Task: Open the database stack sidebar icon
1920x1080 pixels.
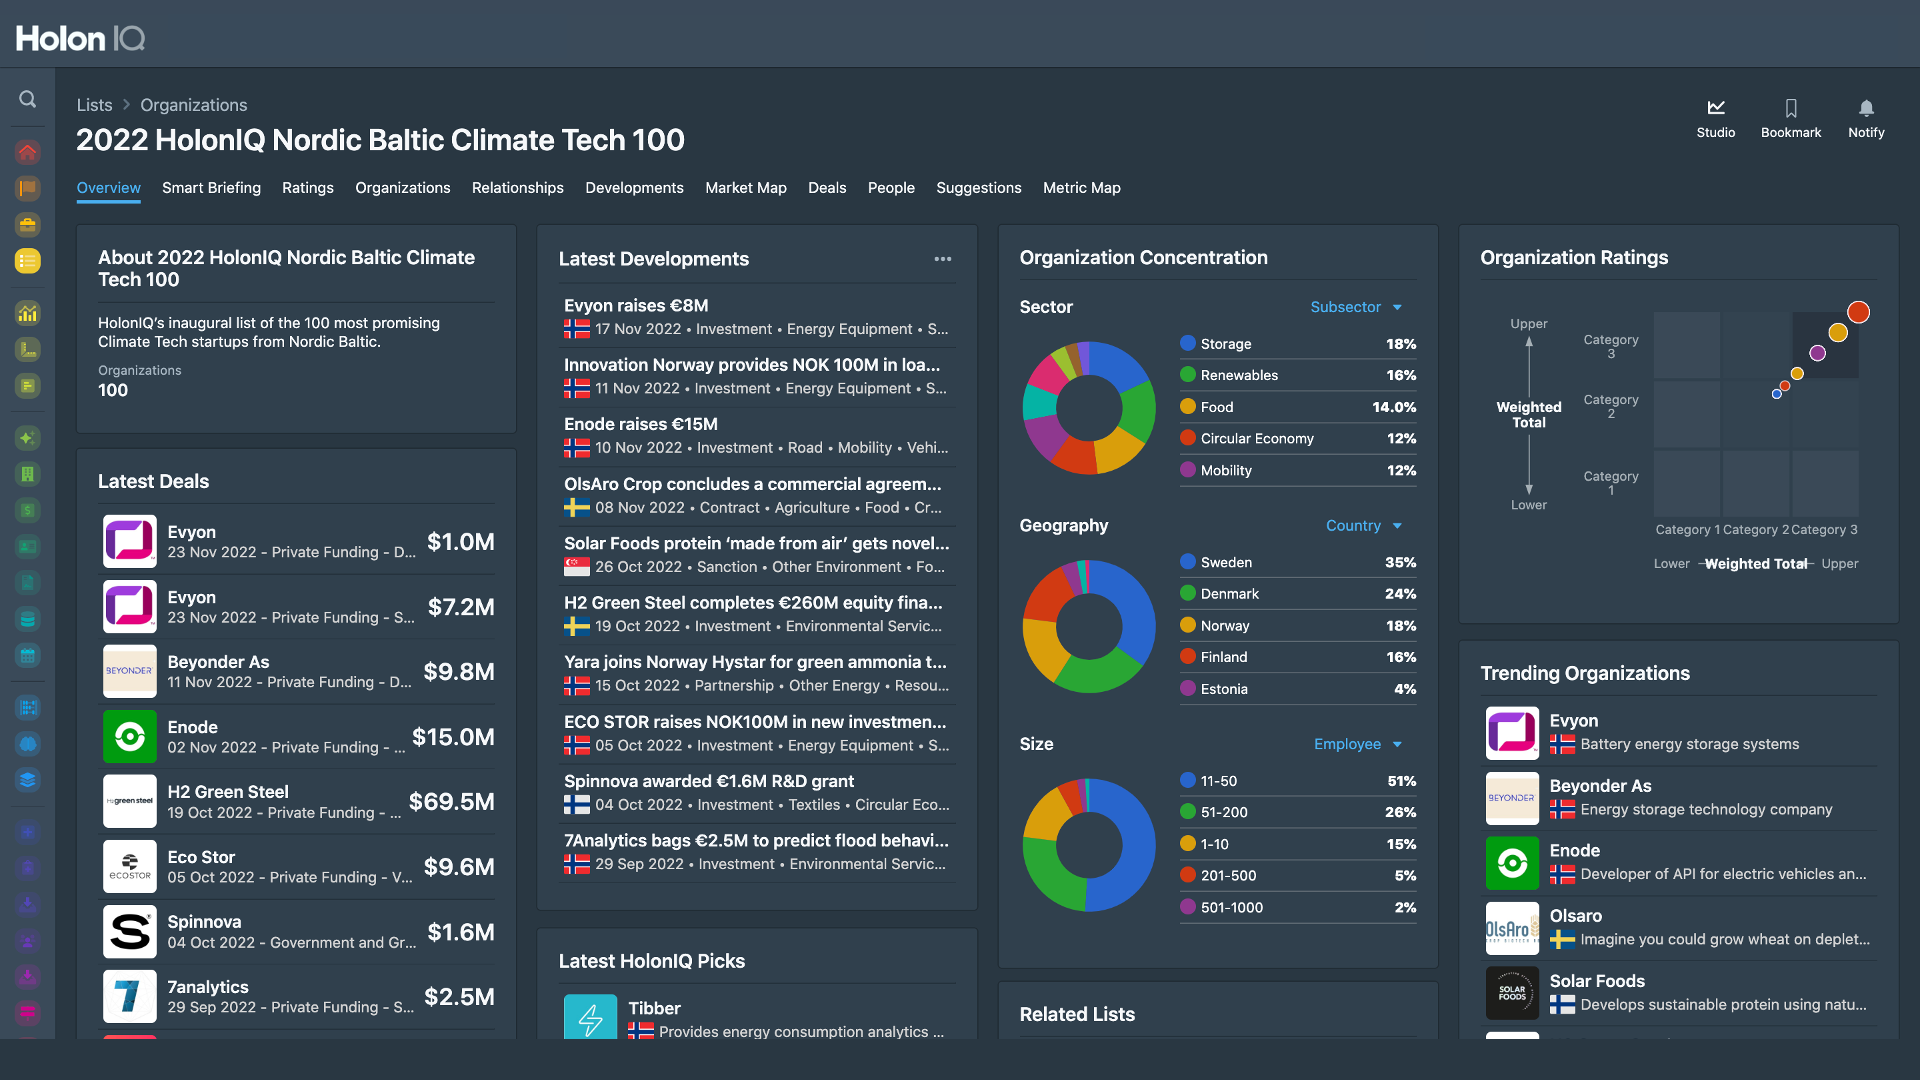Action: click(28, 619)
